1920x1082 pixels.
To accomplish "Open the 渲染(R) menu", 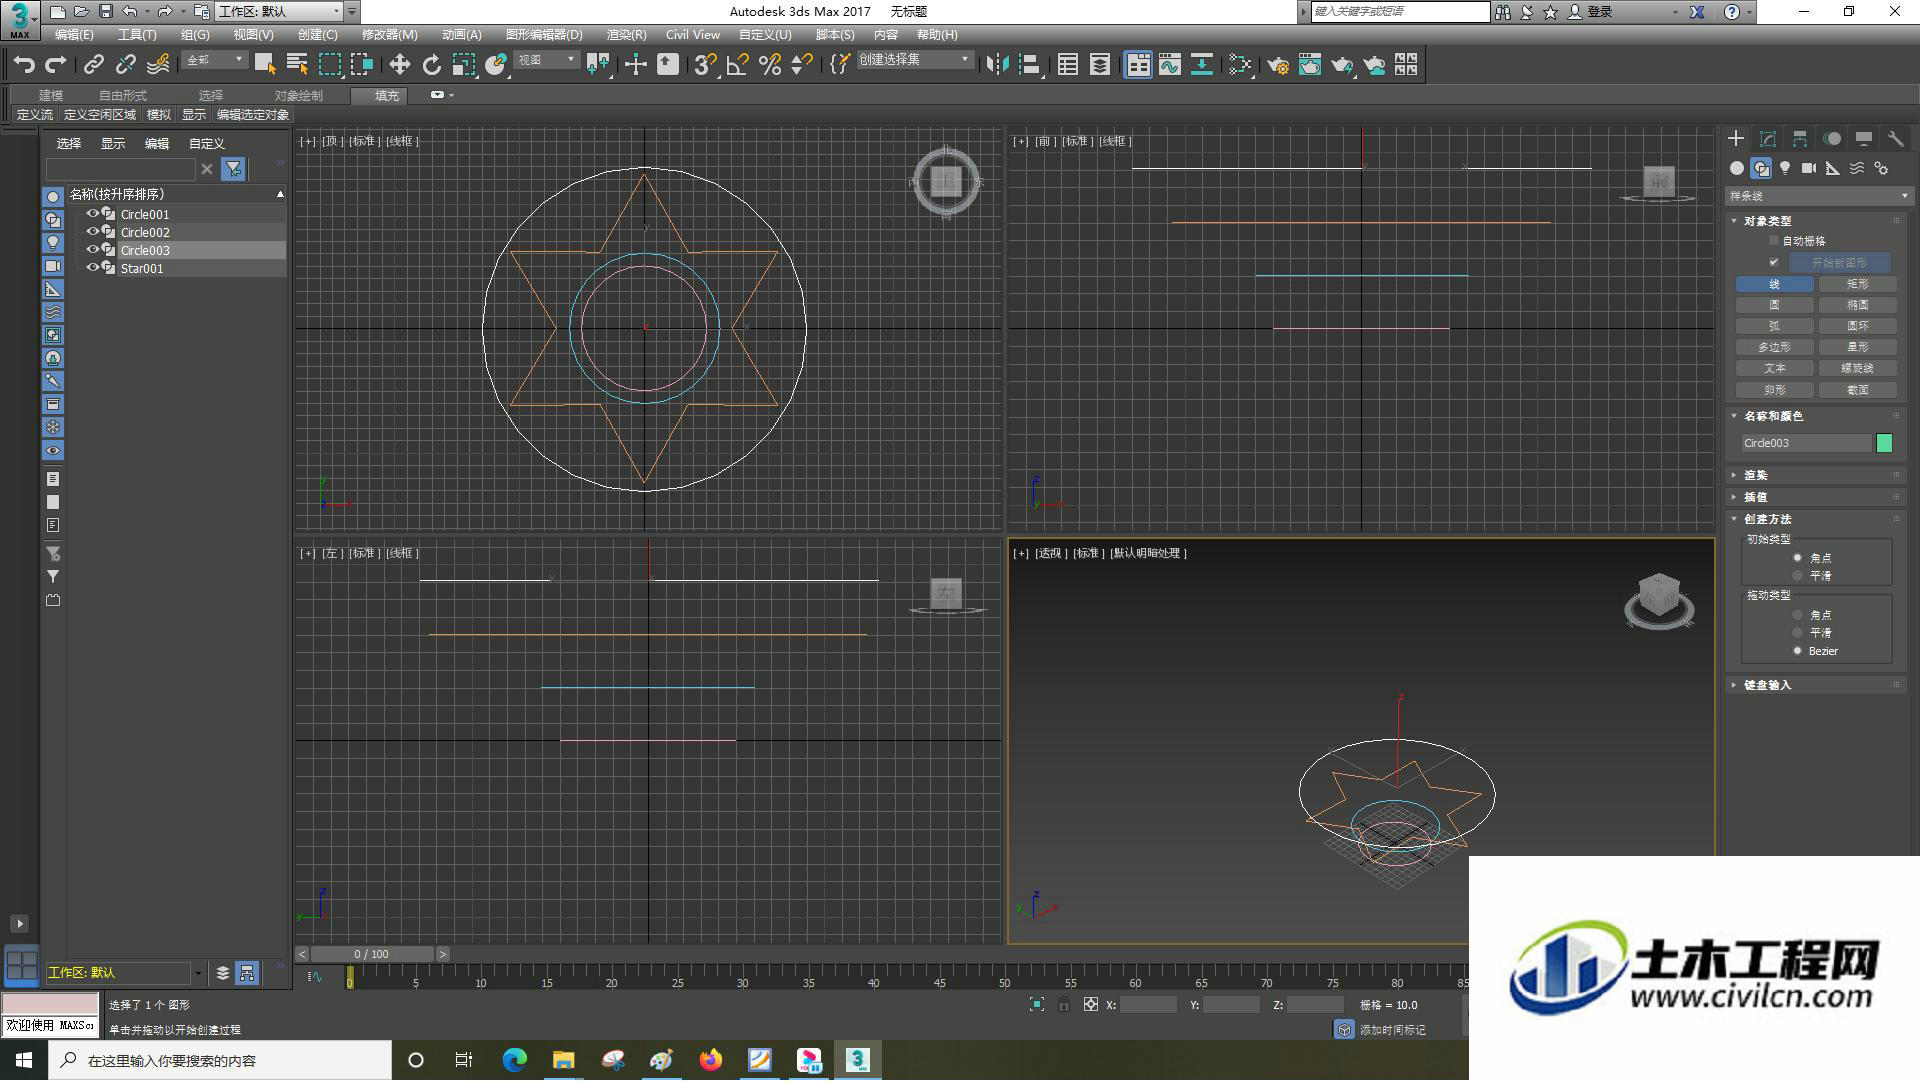I will pyautogui.click(x=626, y=35).
